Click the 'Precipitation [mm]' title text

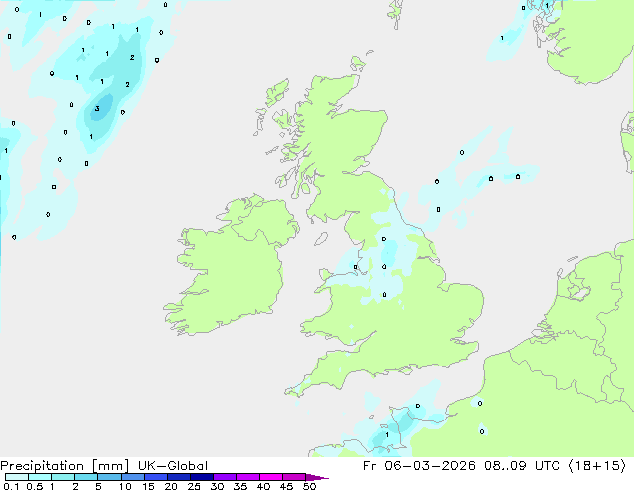[64, 466]
